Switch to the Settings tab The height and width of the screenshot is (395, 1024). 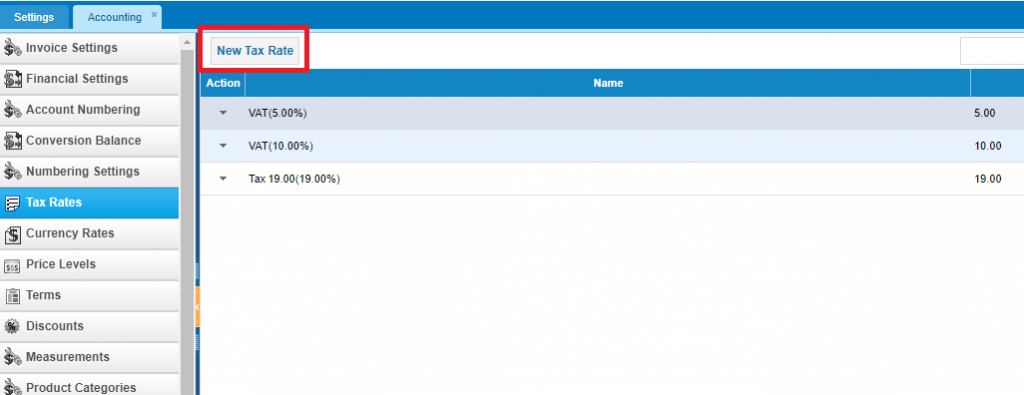[34, 17]
